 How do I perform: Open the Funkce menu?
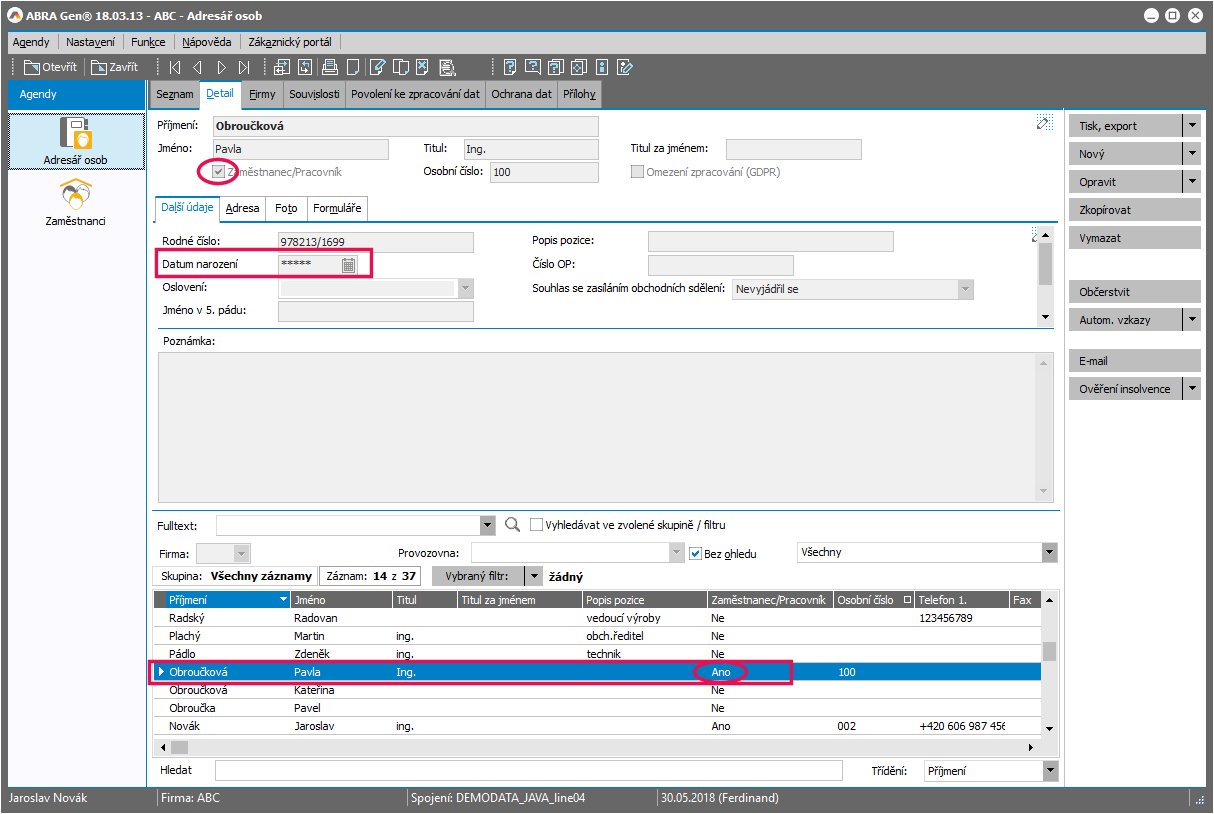(148, 42)
